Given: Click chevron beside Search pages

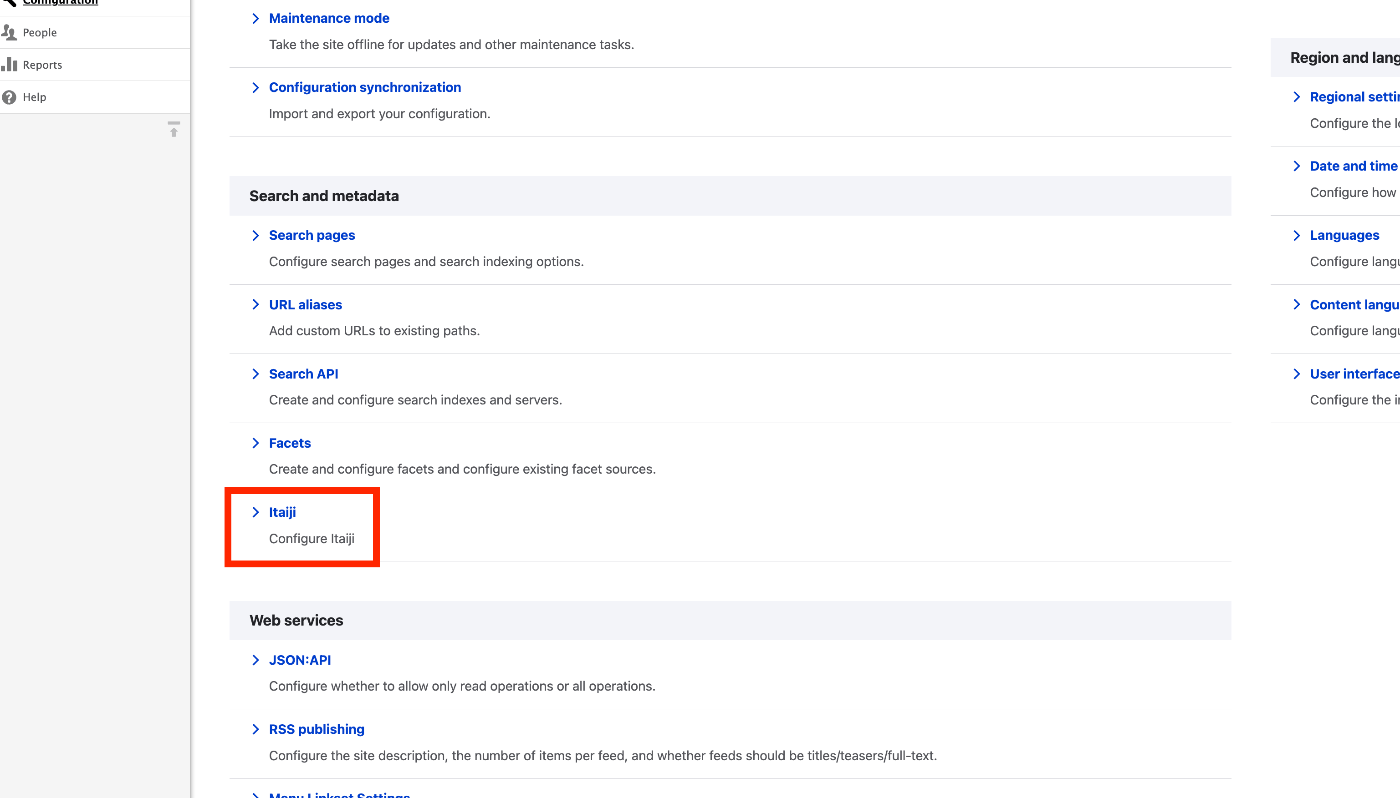Looking at the screenshot, I should click(256, 235).
